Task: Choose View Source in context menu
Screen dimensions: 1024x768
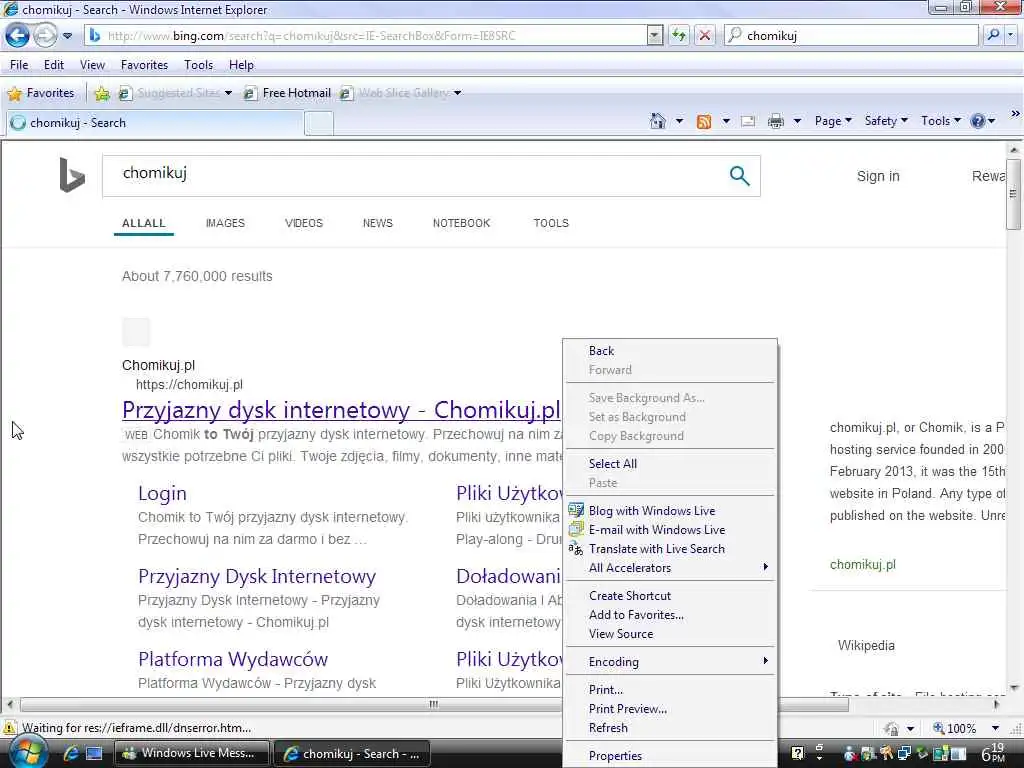Action: coord(671,633)
